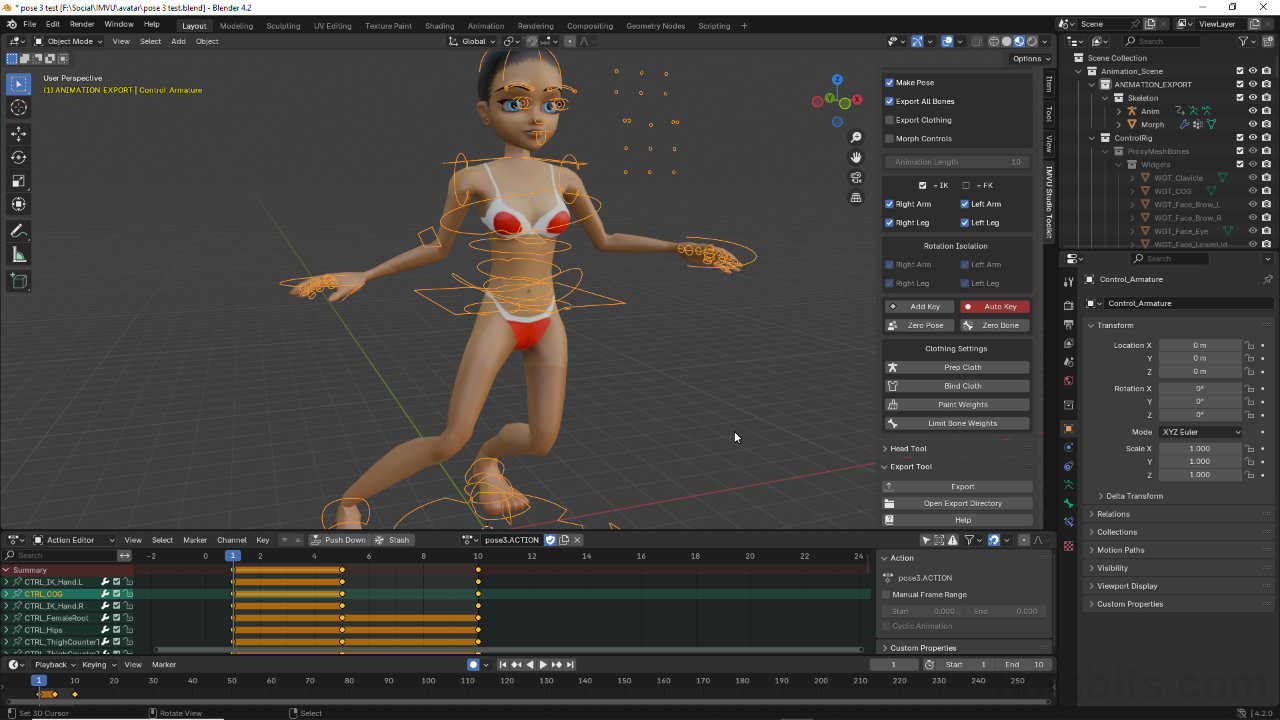
Task: Hide Animation_Scene collection with eye icon
Action: (1253, 71)
